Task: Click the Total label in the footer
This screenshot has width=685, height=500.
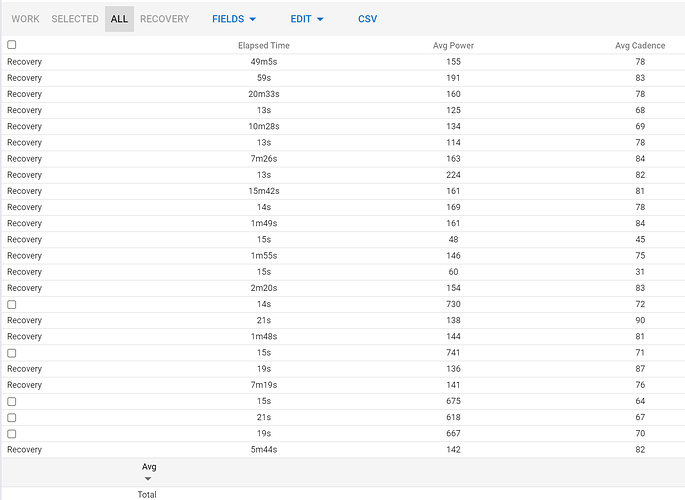Action: (147, 495)
